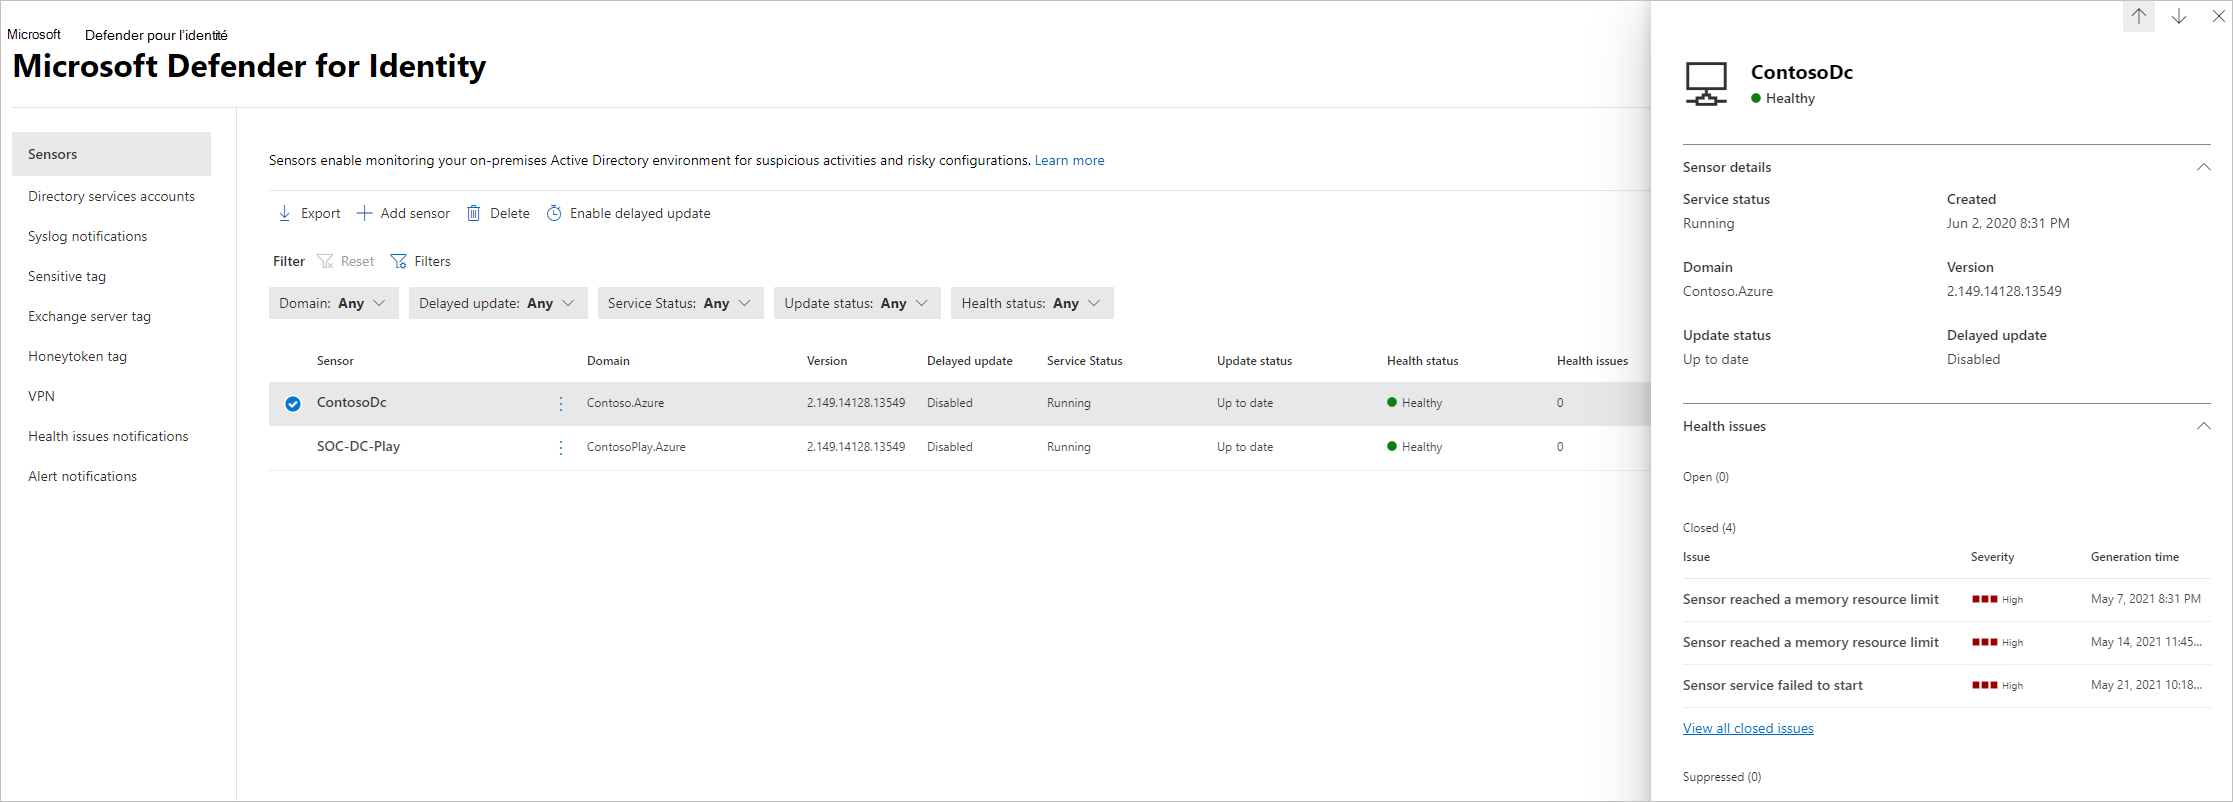Viewport: 2233px width, 802px height.
Task: Open the Domain filter dropdown
Action: (333, 303)
